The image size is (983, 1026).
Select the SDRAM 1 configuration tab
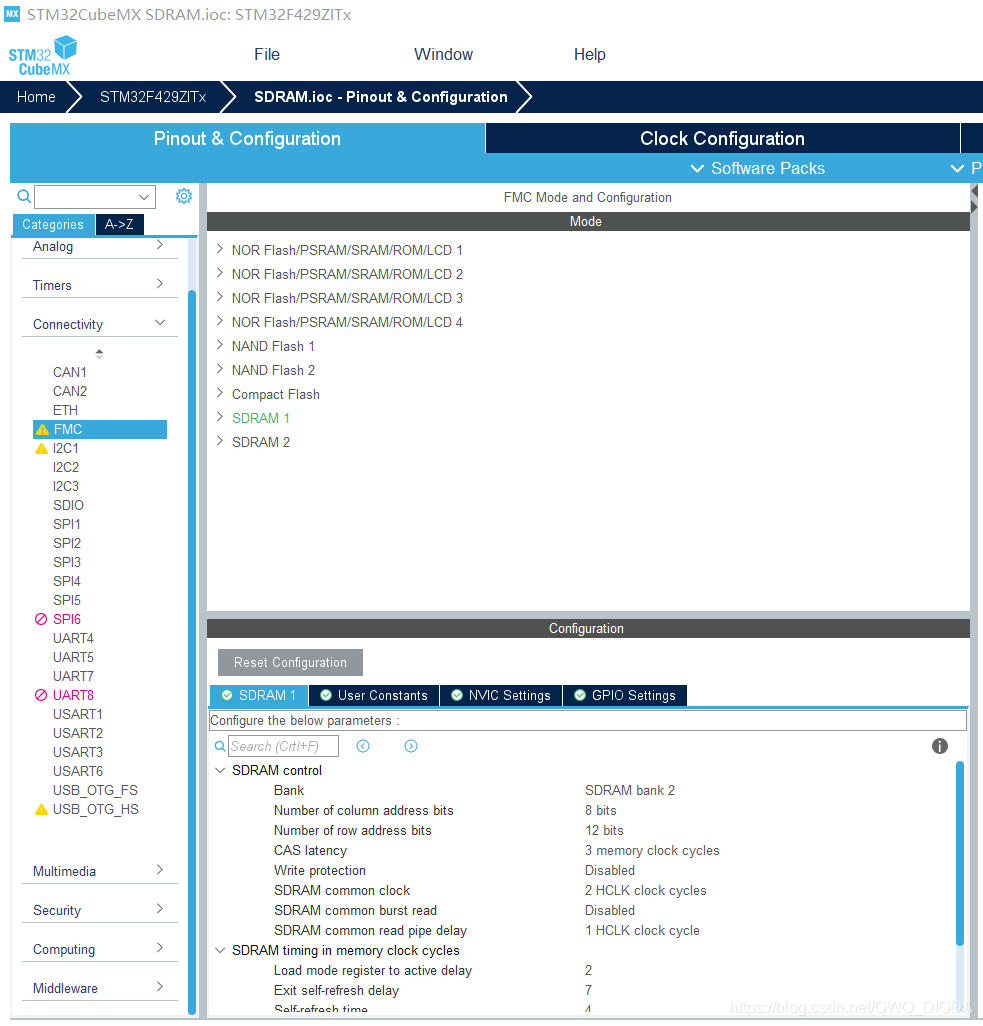coord(259,695)
